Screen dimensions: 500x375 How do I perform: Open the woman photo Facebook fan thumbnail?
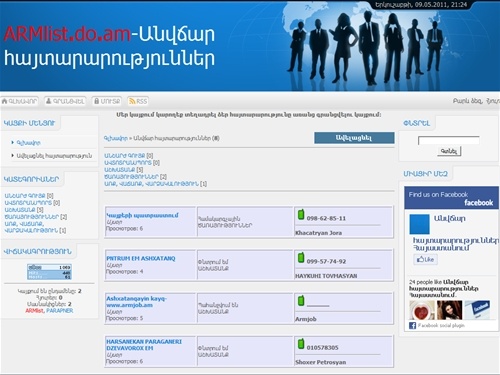tap(449, 310)
